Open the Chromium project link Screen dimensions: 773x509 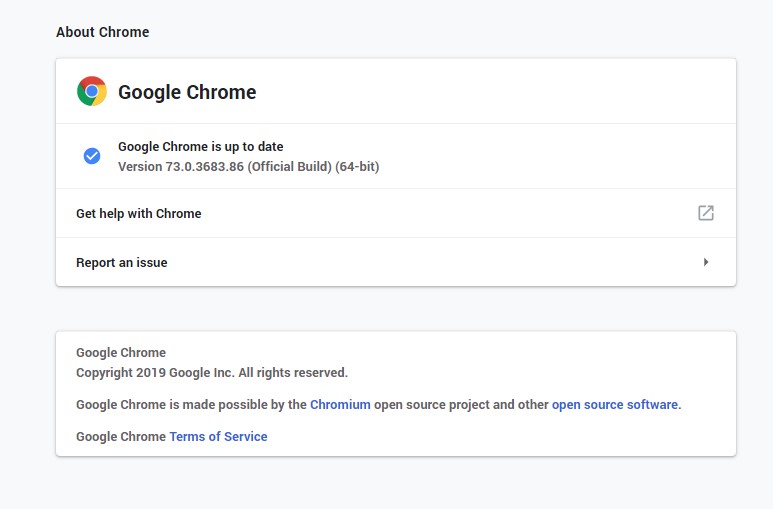coord(340,405)
